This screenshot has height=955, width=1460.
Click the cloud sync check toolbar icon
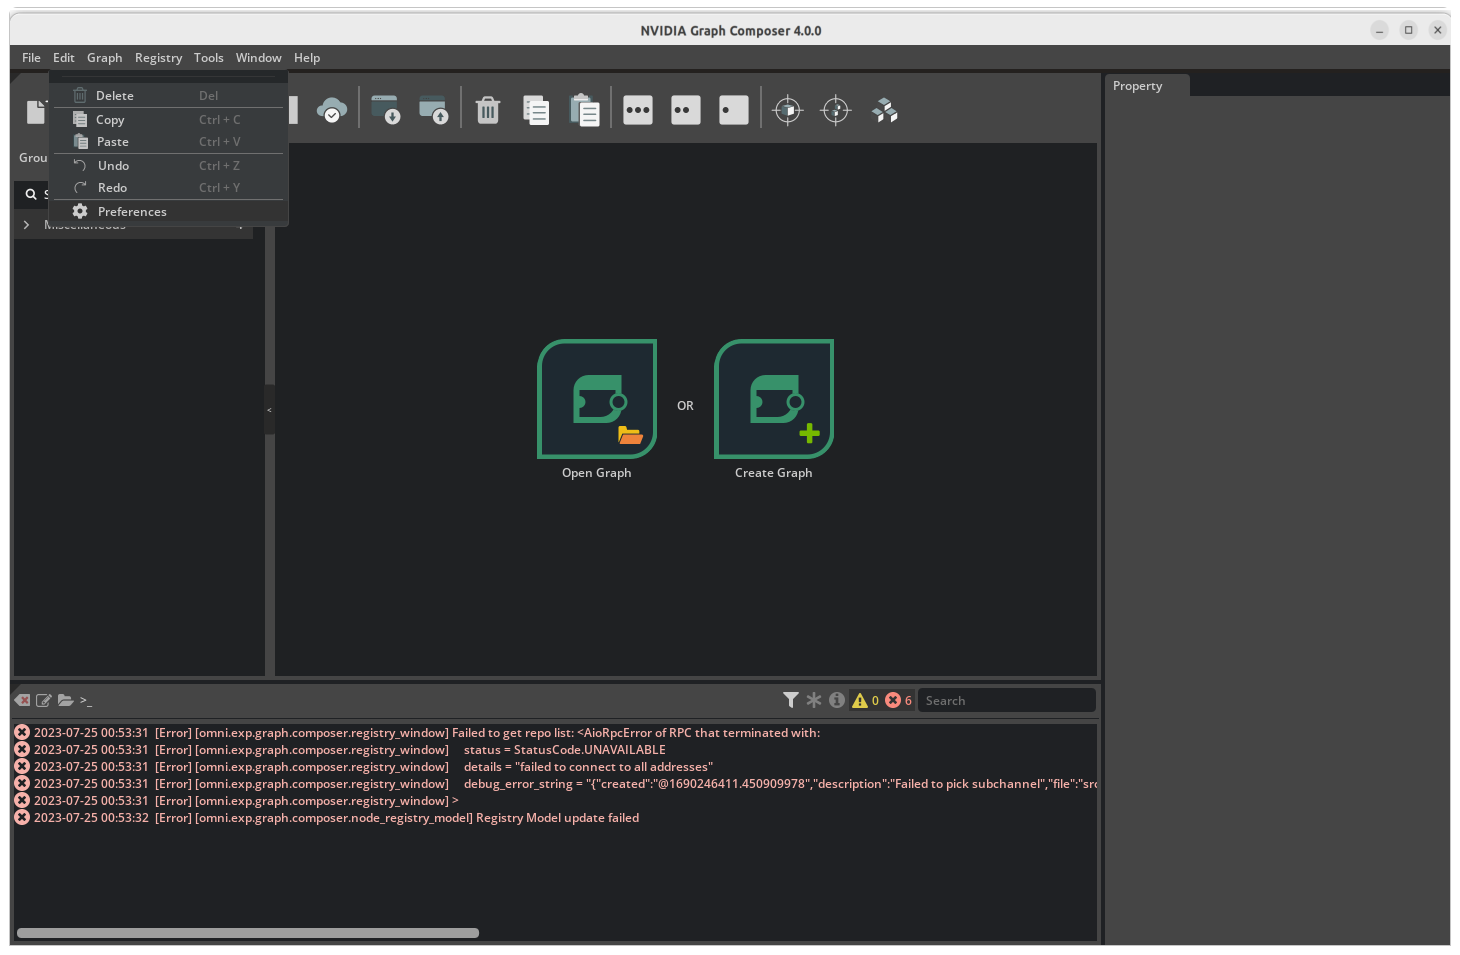(332, 110)
